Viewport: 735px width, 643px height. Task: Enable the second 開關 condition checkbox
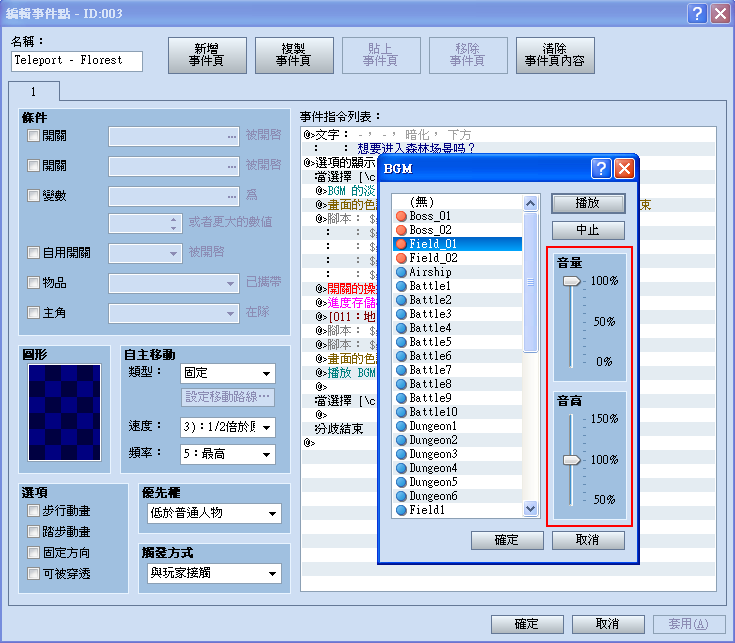33,165
